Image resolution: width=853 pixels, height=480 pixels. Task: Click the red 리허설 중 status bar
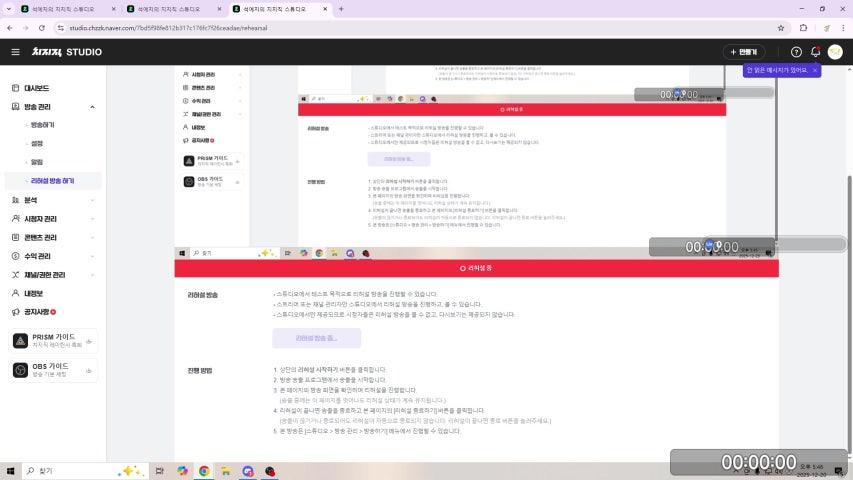coord(477,268)
